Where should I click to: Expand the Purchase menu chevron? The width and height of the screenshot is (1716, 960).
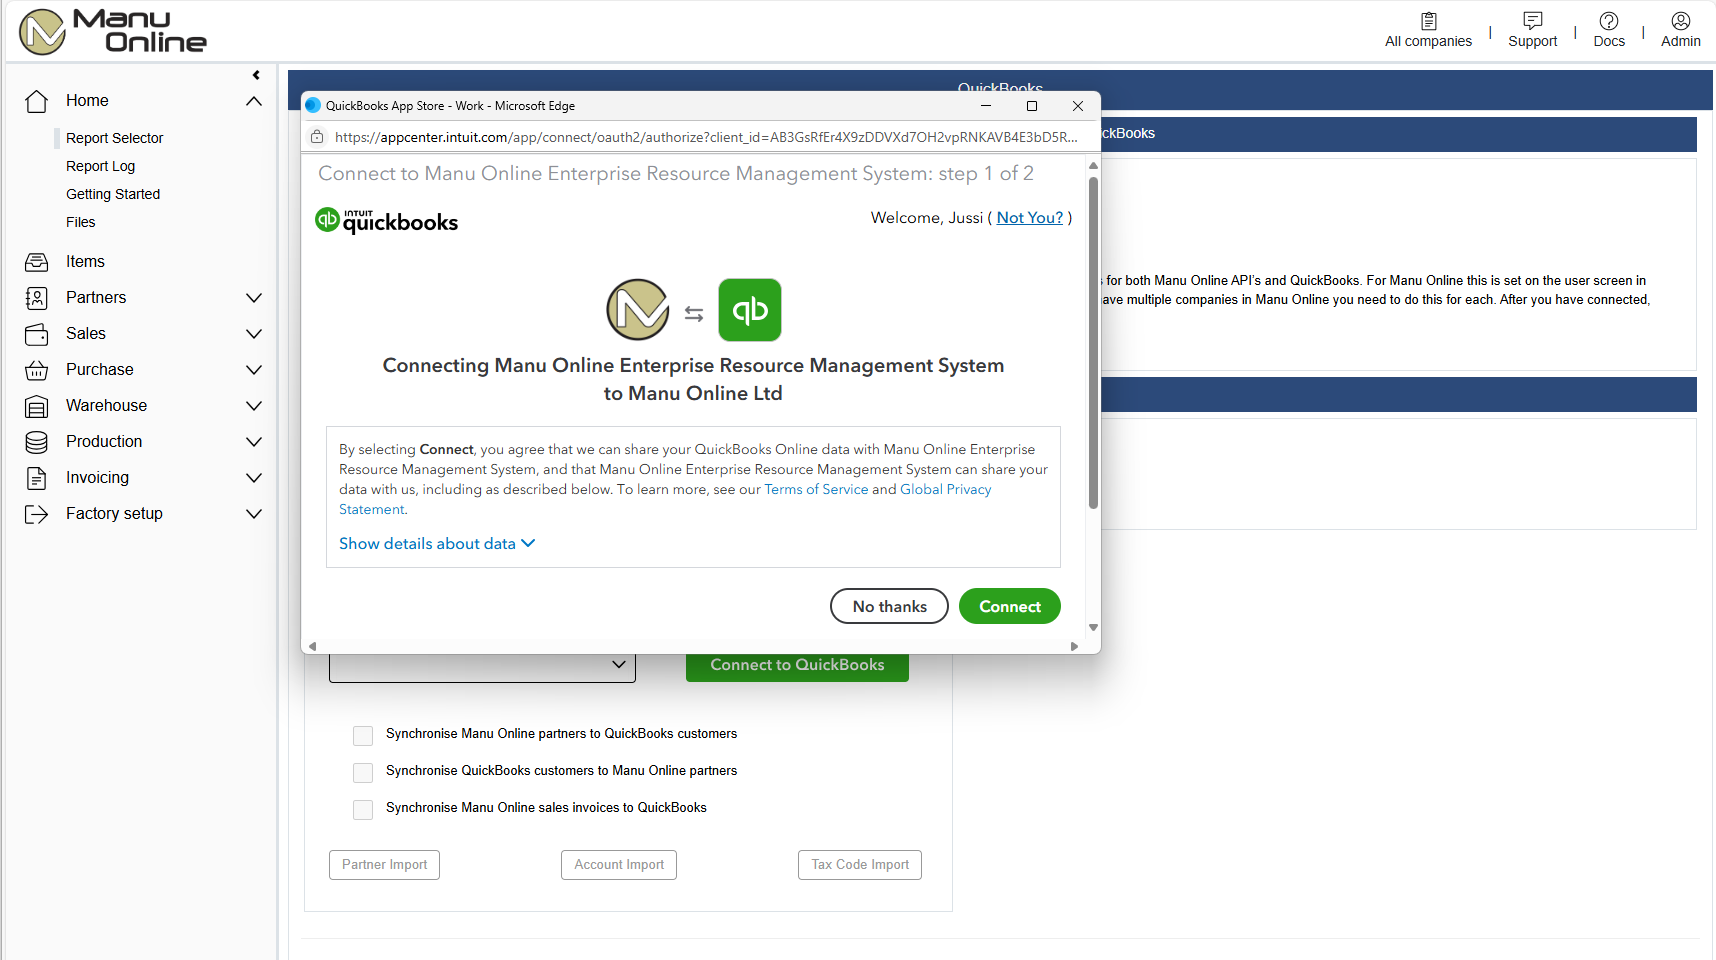coord(254,370)
